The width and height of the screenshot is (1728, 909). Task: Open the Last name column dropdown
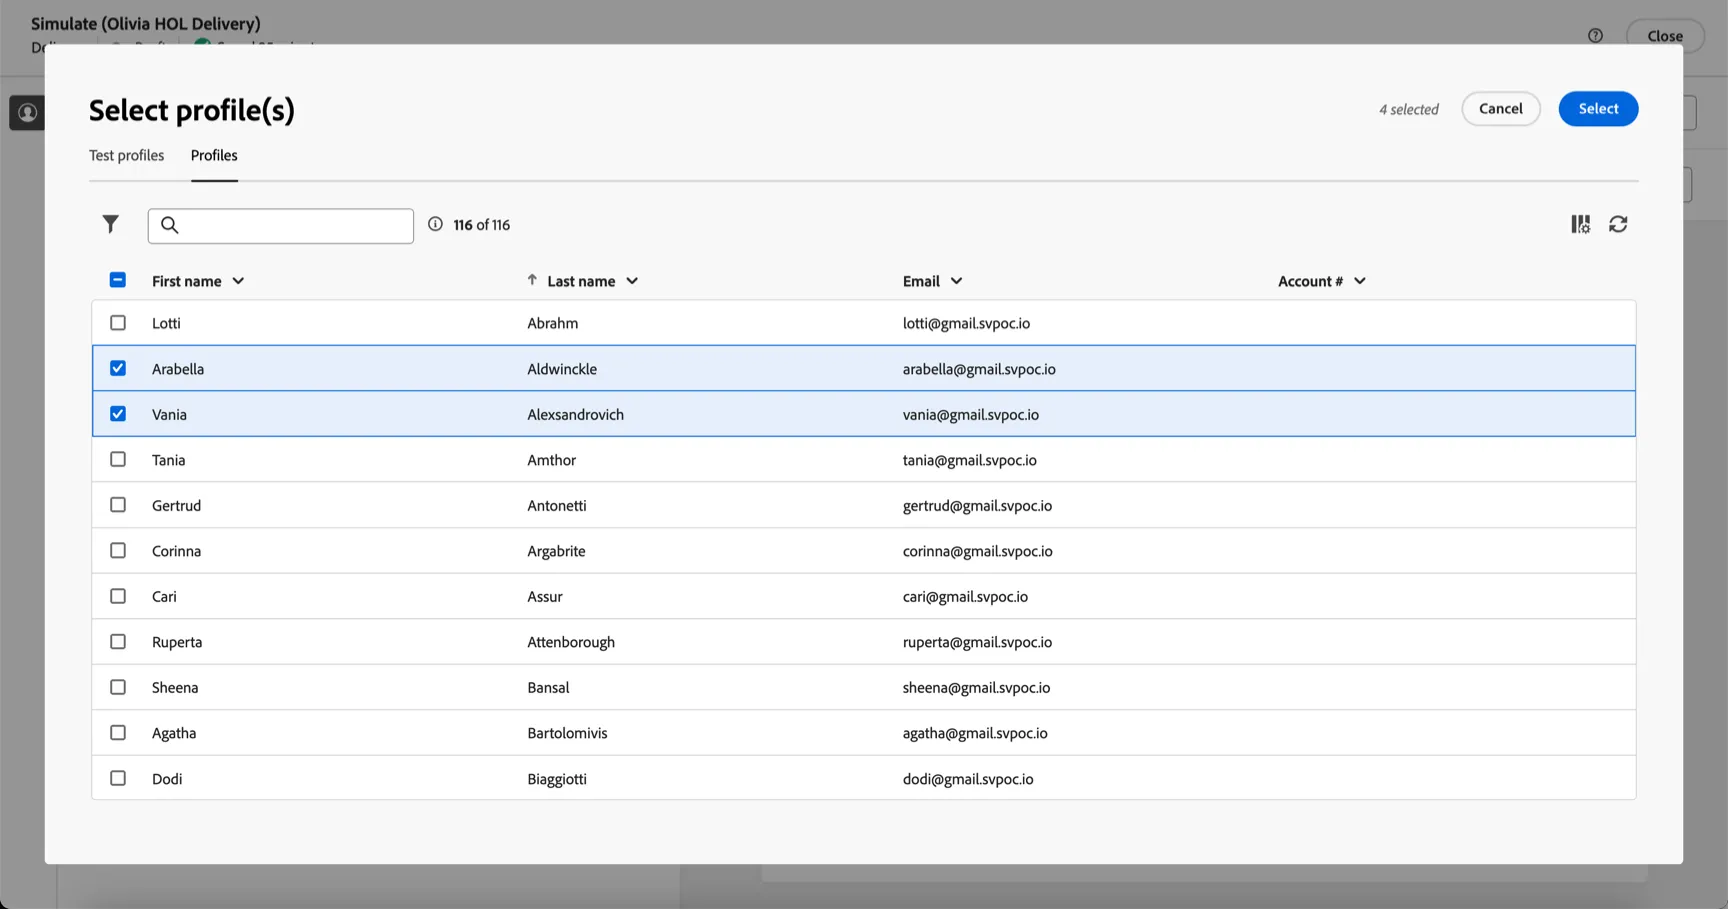(x=632, y=281)
